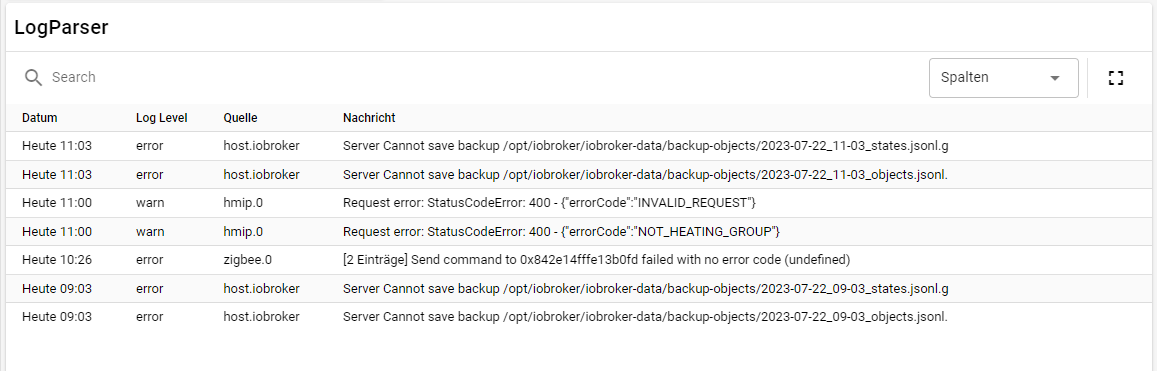Sort by the Log Level column header
Viewport: 1157px width, 371px height.
pyautogui.click(x=162, y=118)
